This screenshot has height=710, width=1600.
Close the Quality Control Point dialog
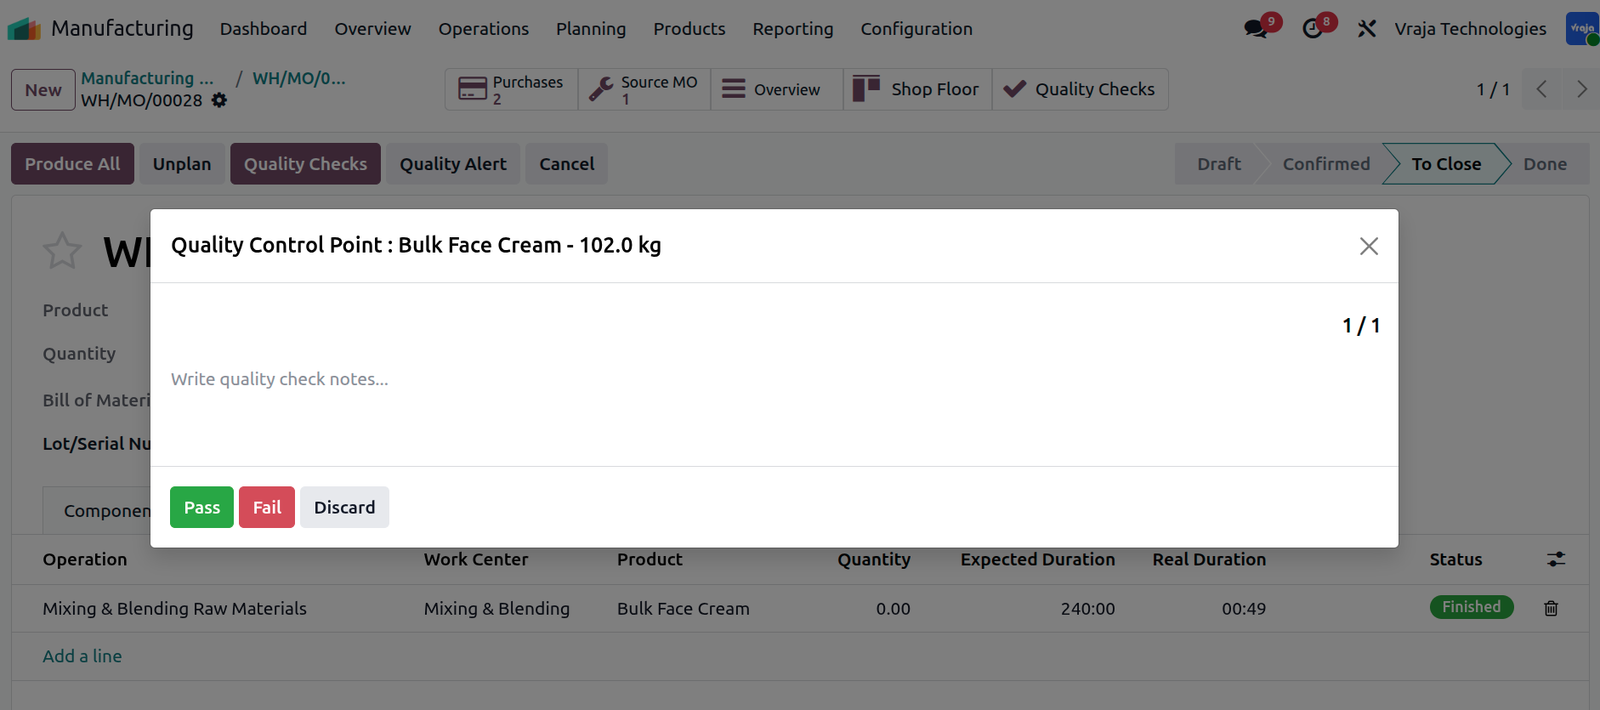(1369, 246)
